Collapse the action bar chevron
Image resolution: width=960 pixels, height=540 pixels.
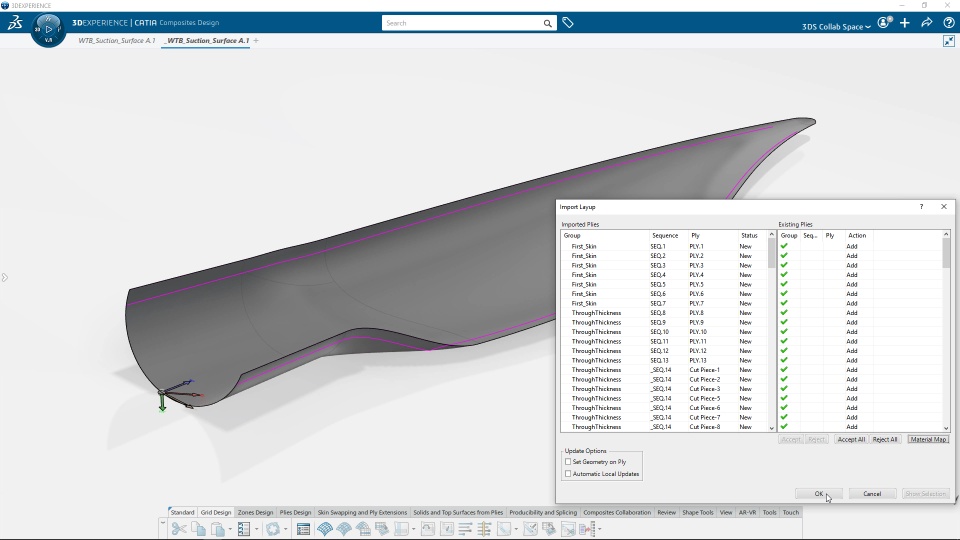(x=163, y=523)
